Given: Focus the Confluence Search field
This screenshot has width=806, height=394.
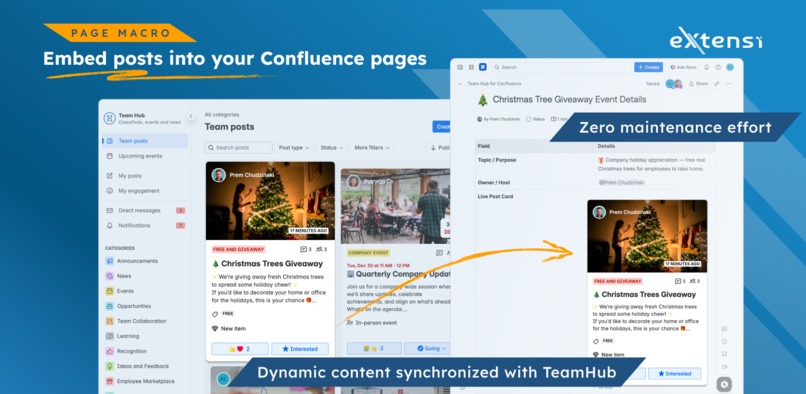Looking at the screenshot, I should click(560, 67).
